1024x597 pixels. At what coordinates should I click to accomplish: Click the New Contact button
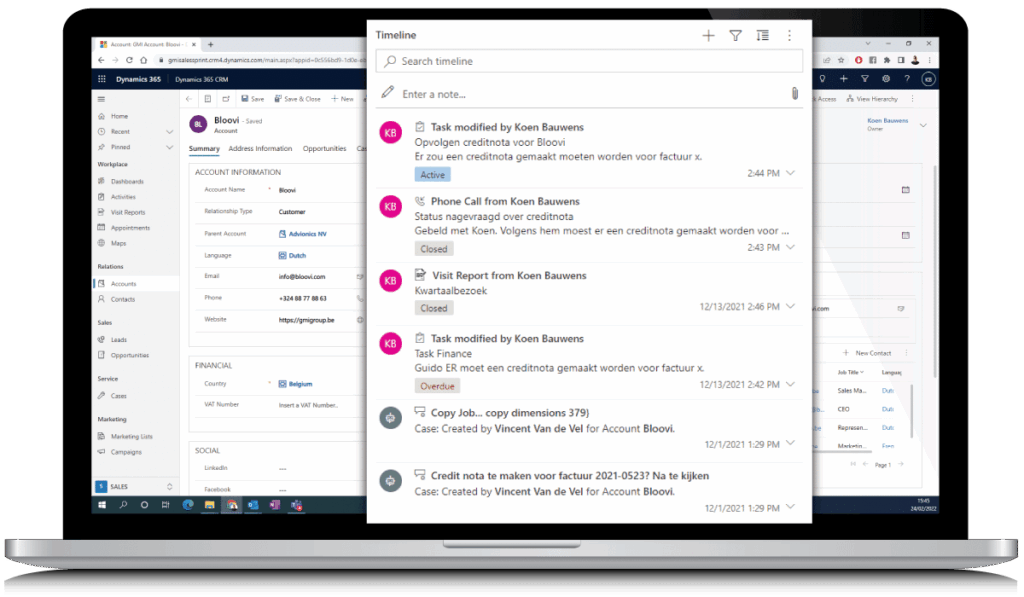click(x=868, y=353)
